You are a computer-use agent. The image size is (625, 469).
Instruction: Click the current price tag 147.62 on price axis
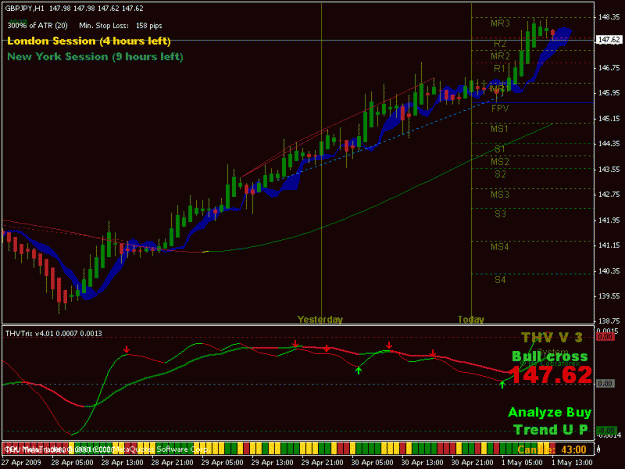(609, 40)
